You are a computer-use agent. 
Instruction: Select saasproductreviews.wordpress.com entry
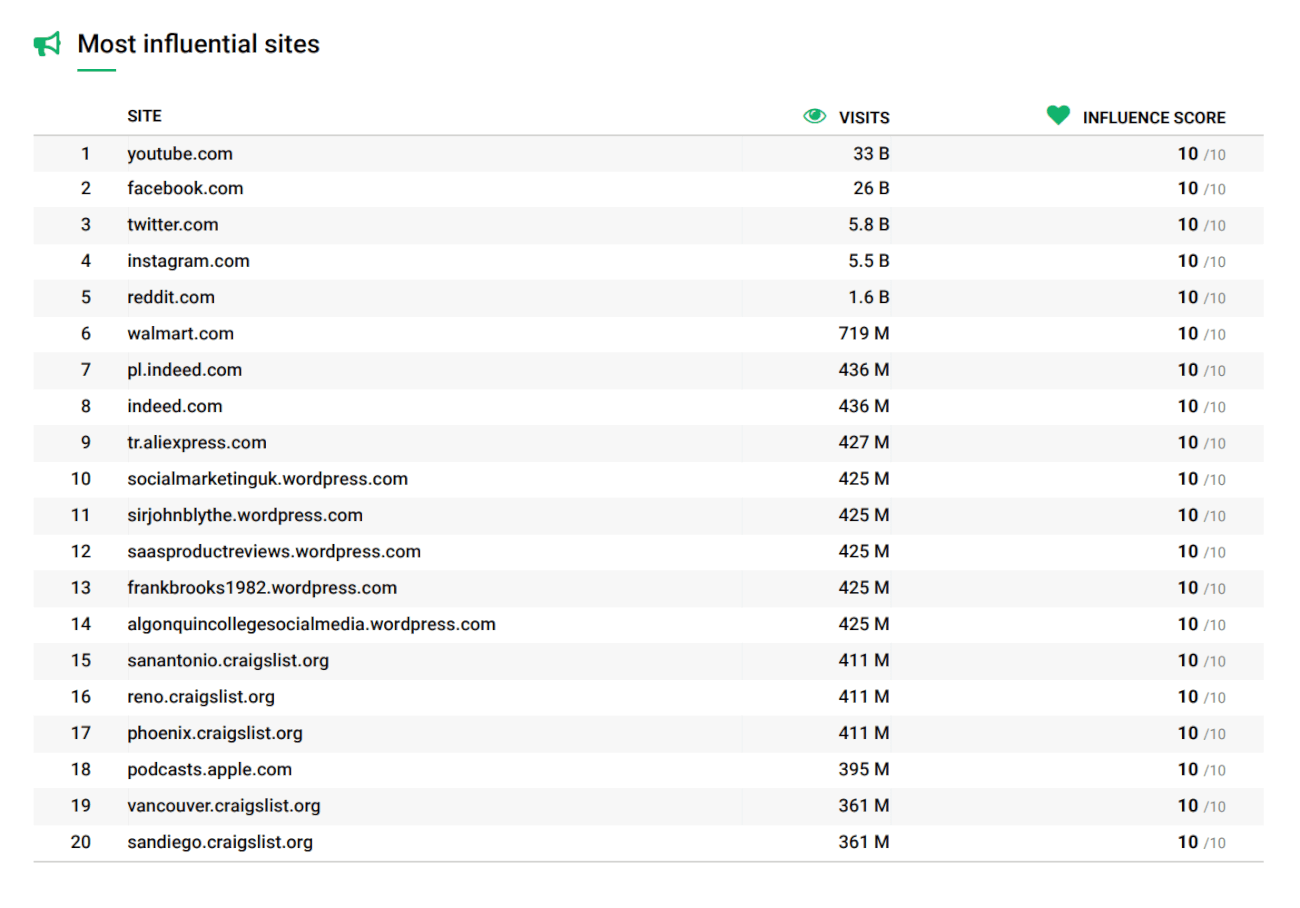pyautogui.click(x=274, y=552)
